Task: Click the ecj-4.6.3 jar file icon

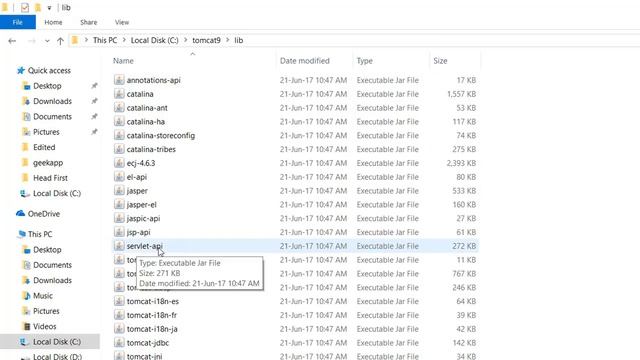Action: click(119, 163)
